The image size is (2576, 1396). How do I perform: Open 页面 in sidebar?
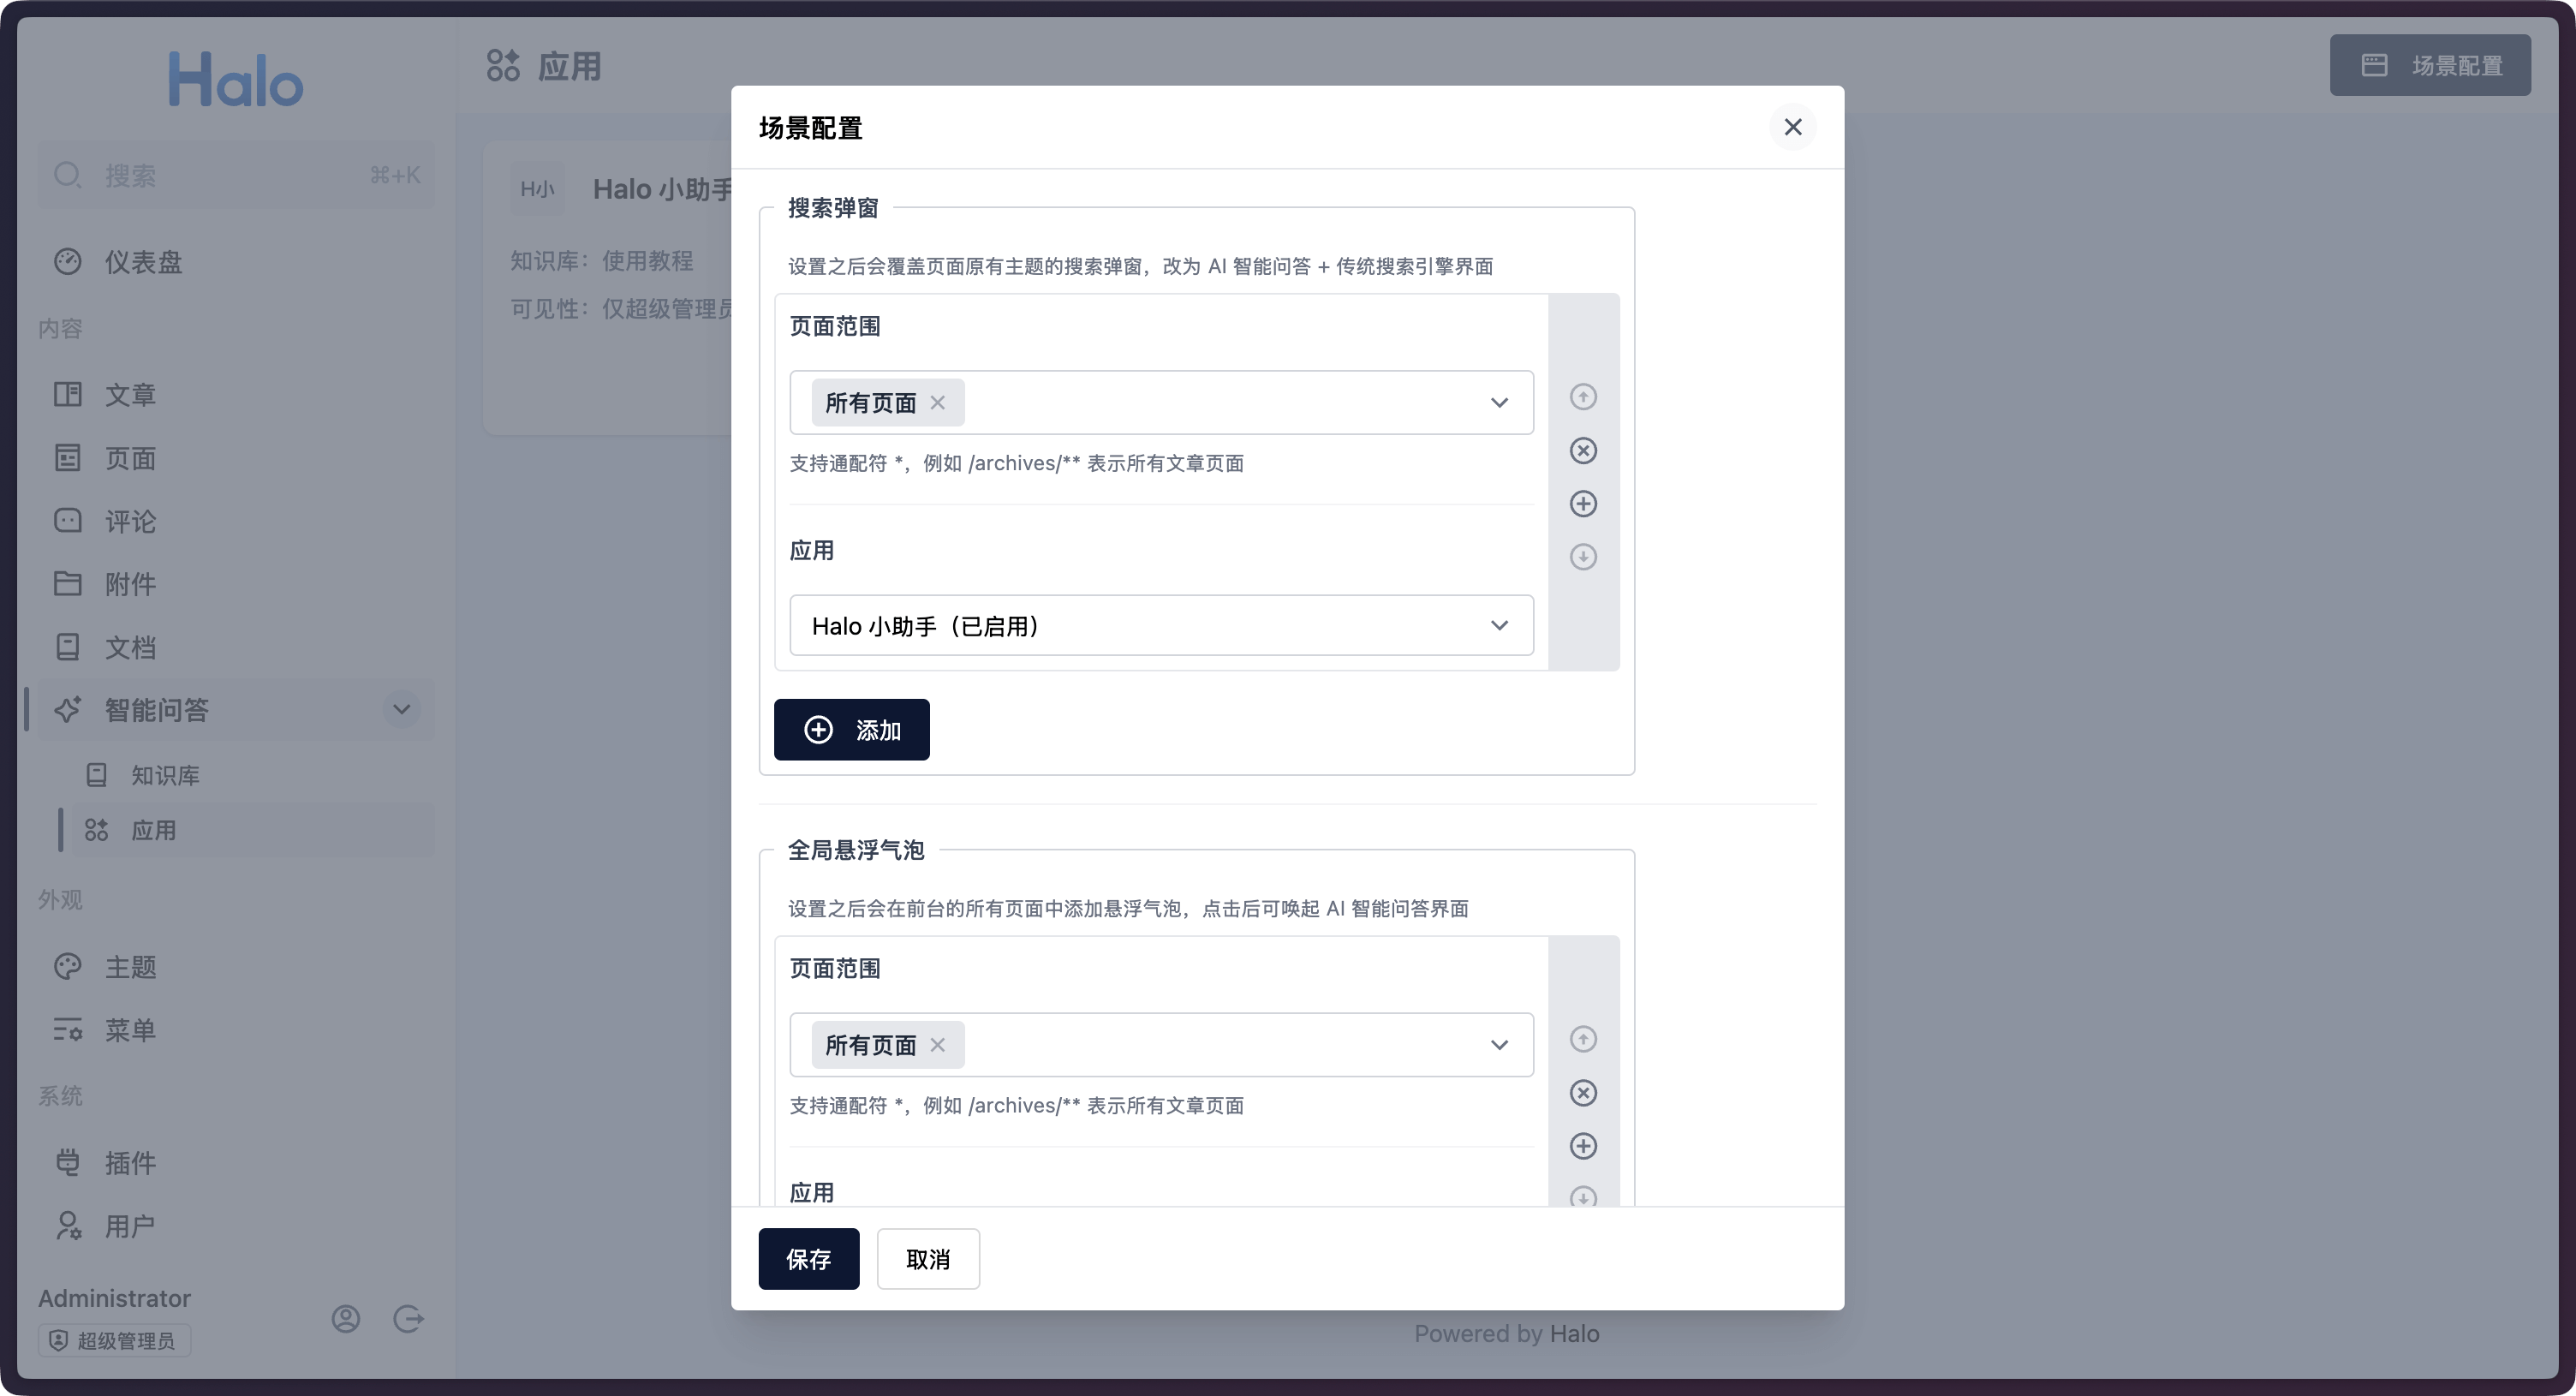tap(236, 458)
